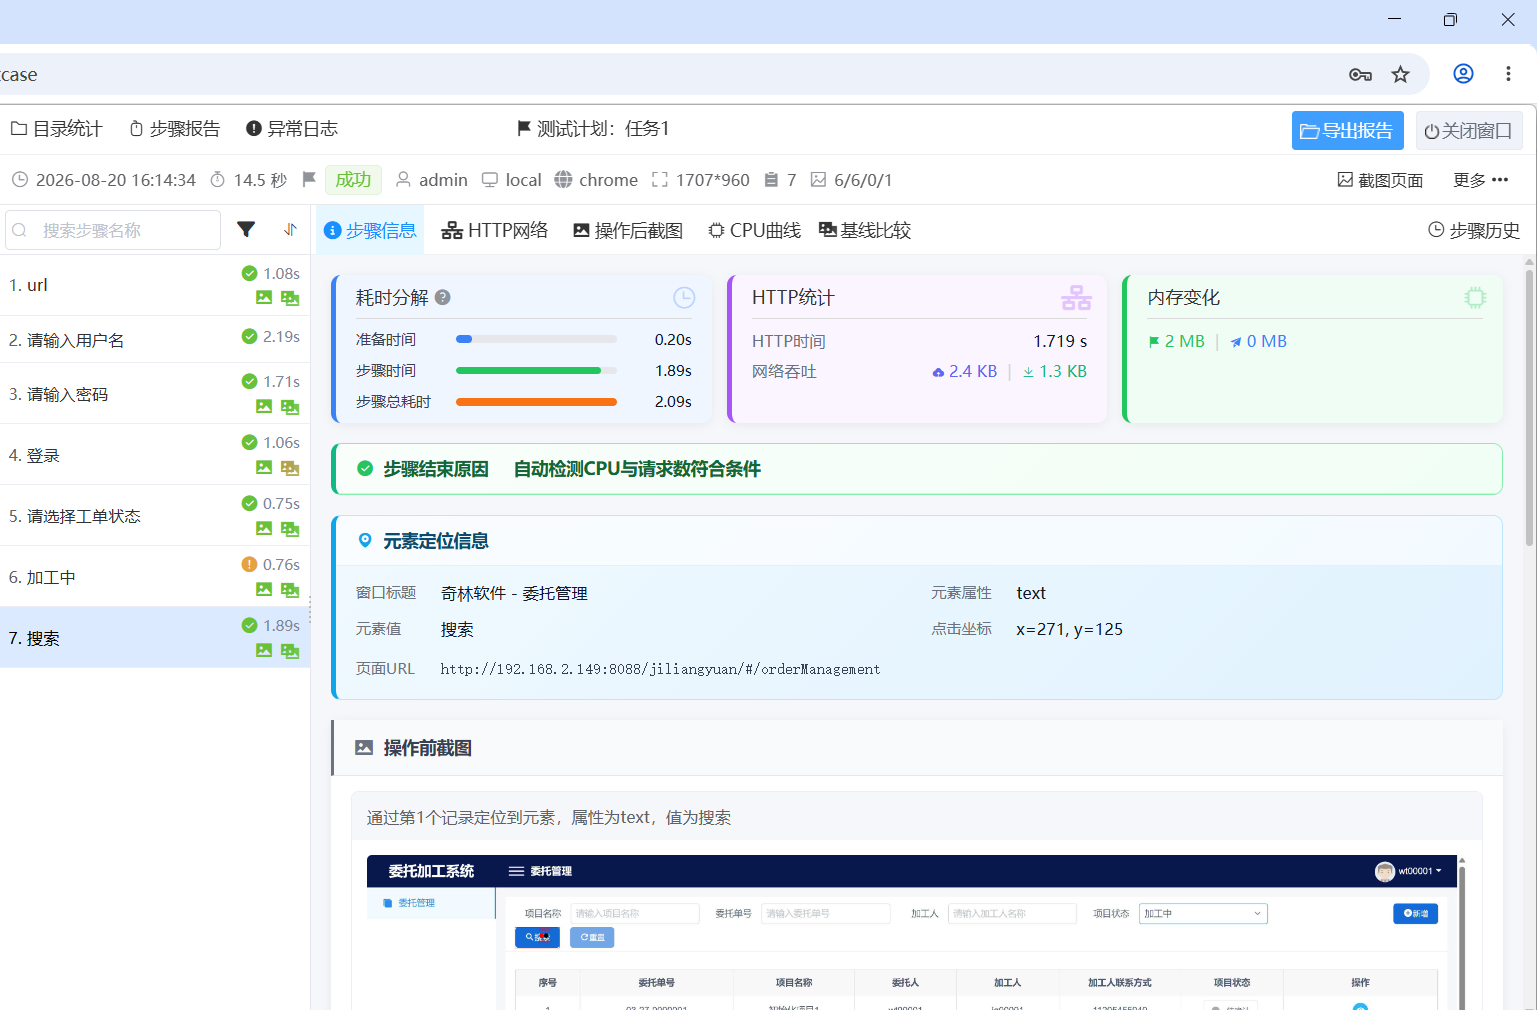Image resolution: width=1537 pixels, height=1010 pixels.
Task: Click the 测试计划: 任务1 label
Action: (x=593, y=128)
